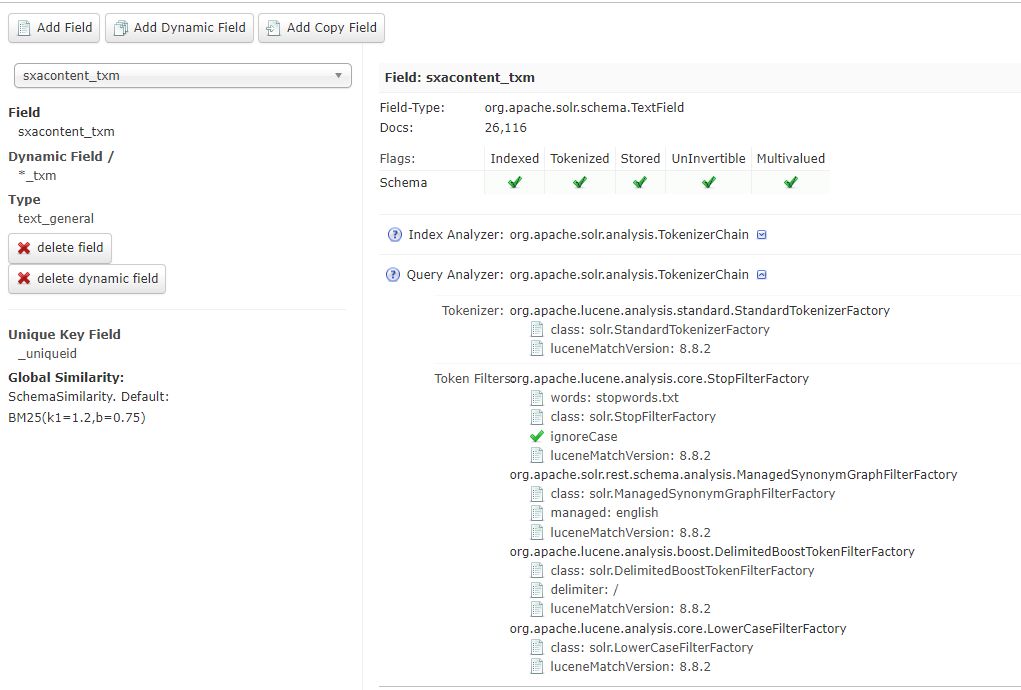Viewport: 1021px width, 690px height.
Task: Click the page icon beside Add Field
Action: (x=23, y=28)
